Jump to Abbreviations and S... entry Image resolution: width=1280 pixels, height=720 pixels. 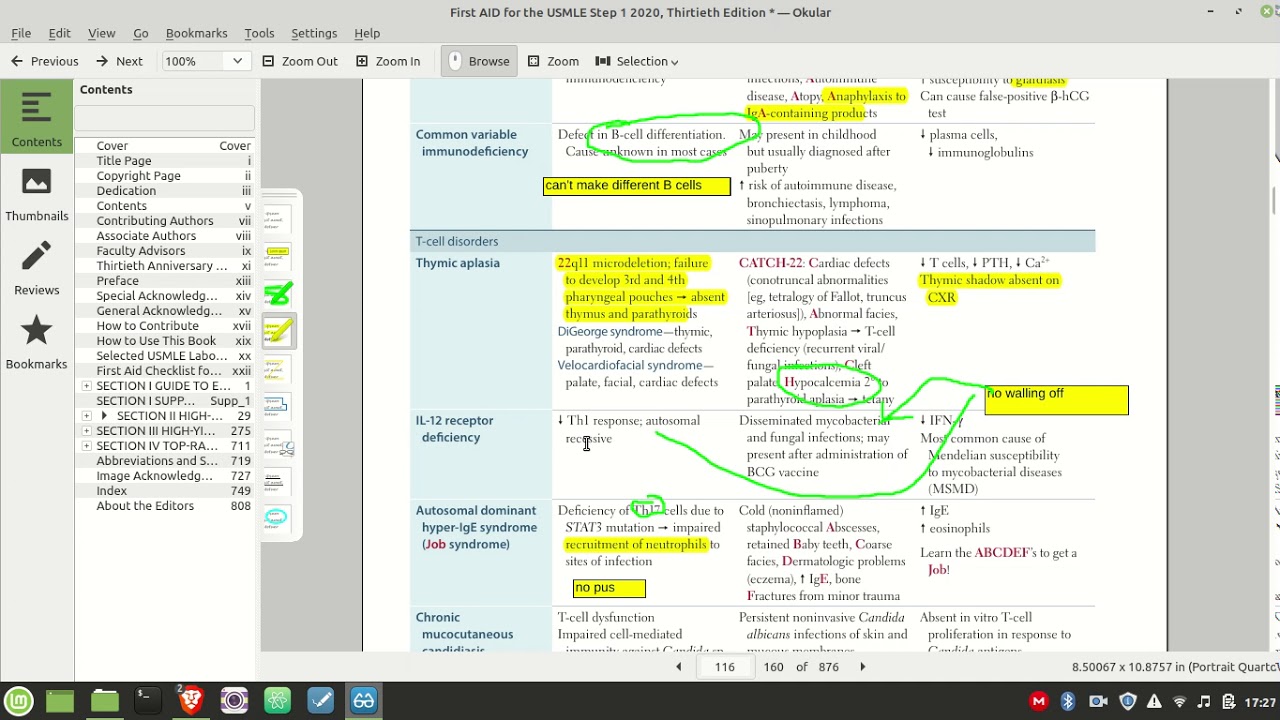point(166,461)
